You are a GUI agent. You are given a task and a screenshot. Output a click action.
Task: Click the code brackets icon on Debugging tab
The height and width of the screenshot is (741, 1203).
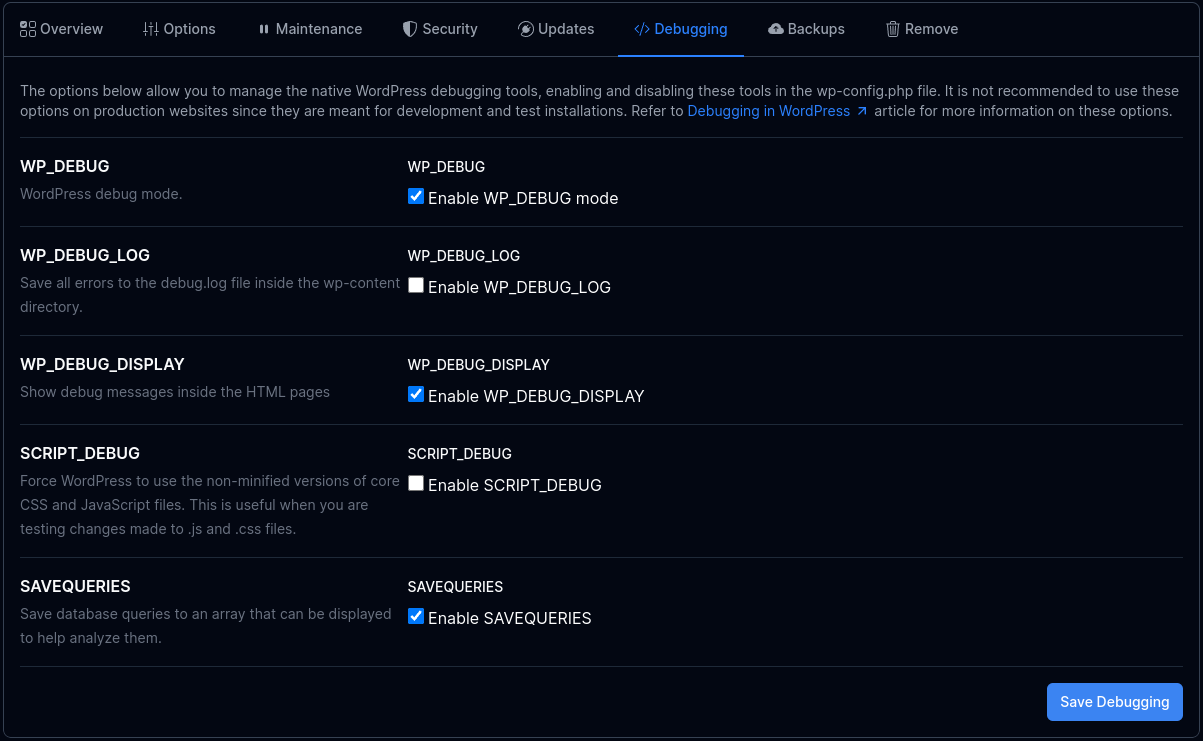[x=641, y=29]
